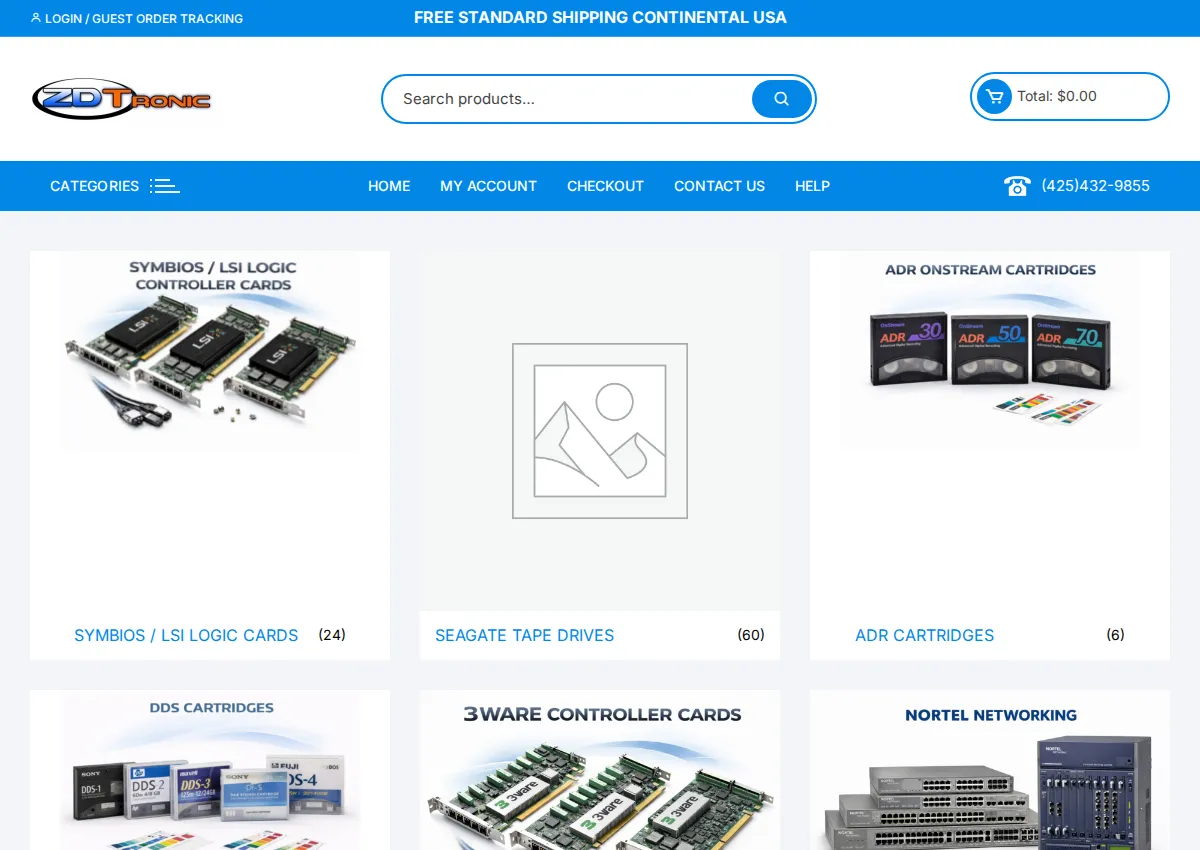Viewport: 1200px width, 850px height.
Task: Click the magnifier search button
Action: (782, 99)
